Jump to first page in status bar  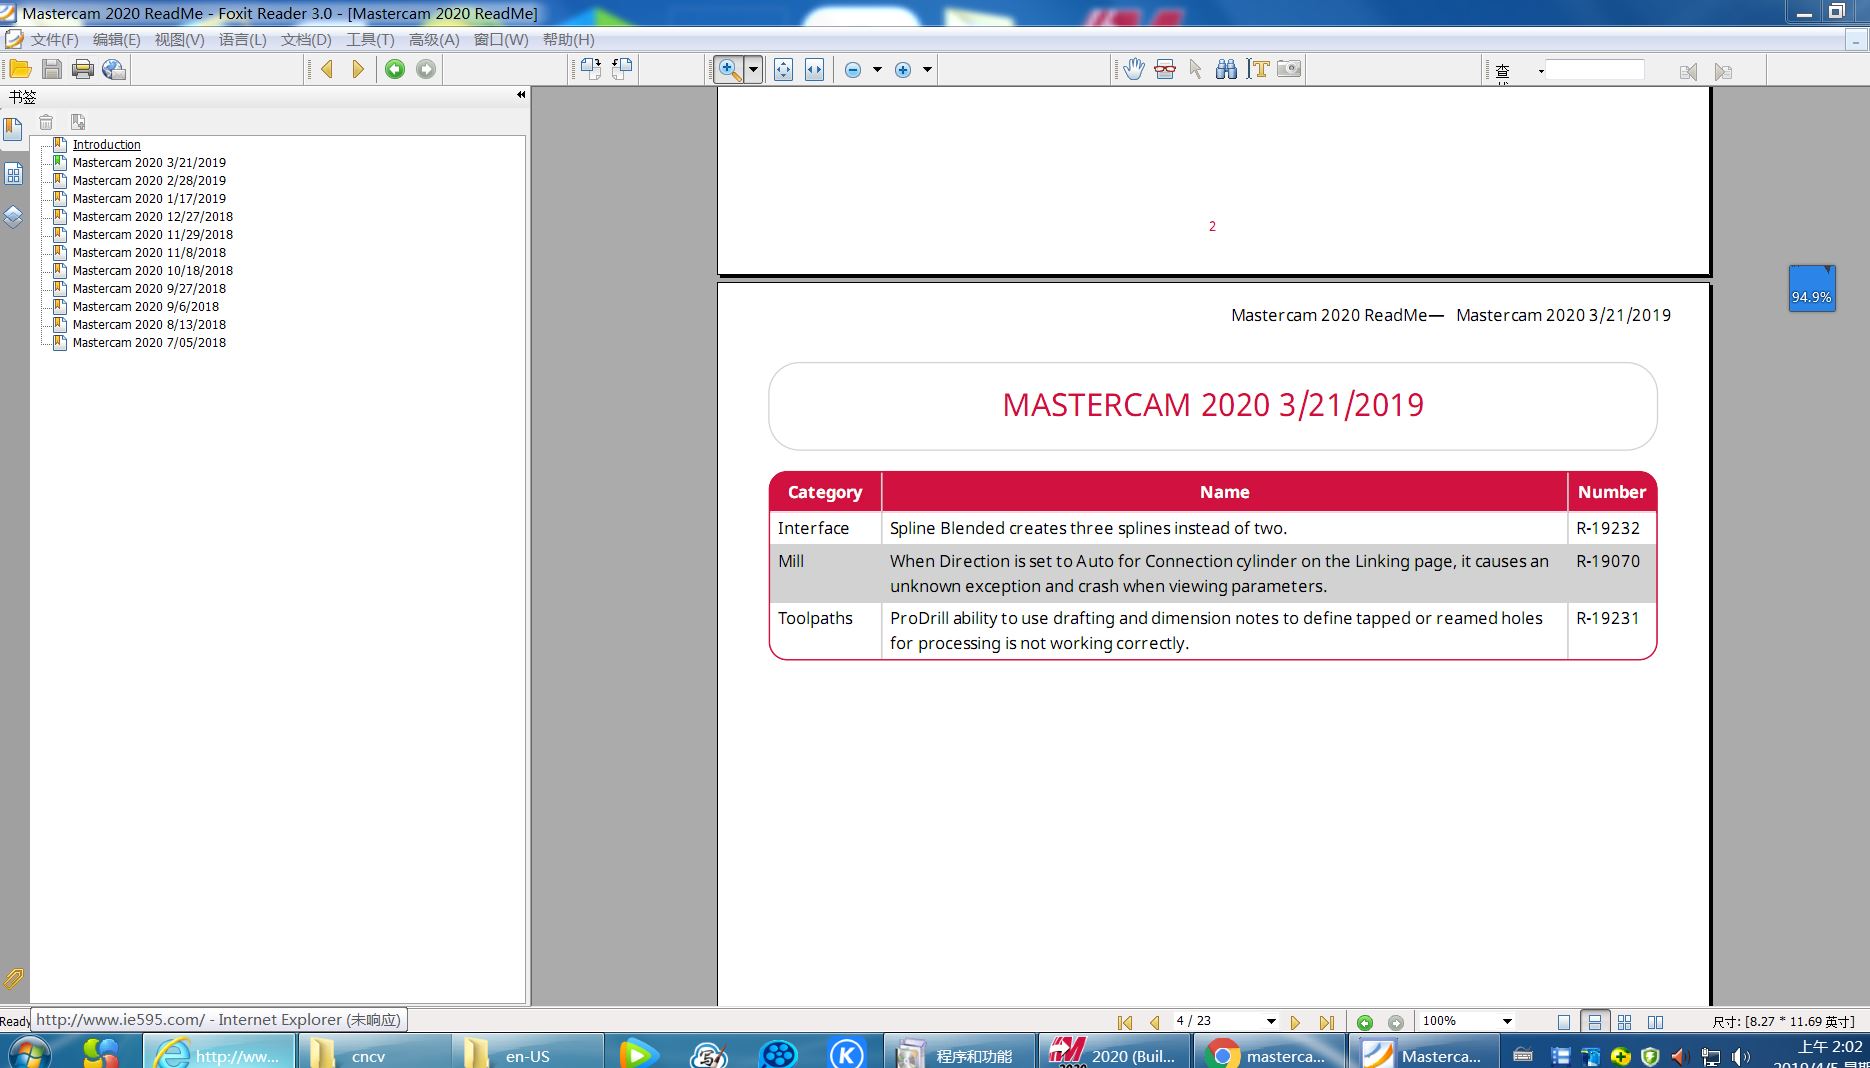coord(1125,1022)
